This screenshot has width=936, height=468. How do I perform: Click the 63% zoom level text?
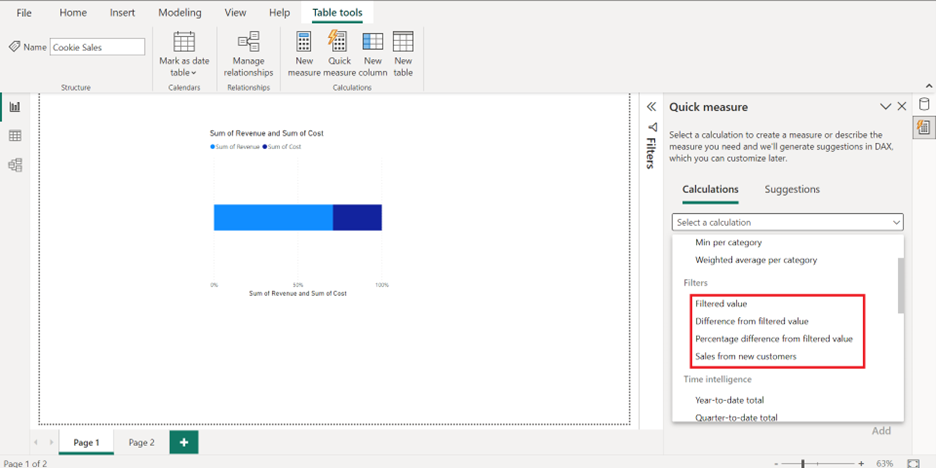tap(885, 463)
